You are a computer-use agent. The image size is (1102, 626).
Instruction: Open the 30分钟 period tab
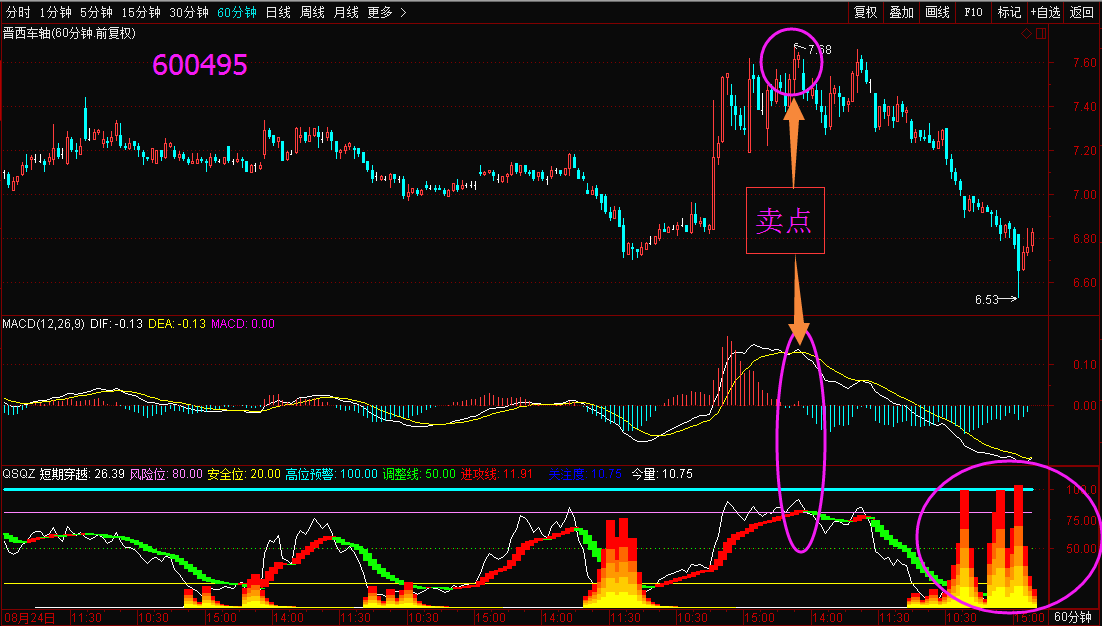(189, 12)
